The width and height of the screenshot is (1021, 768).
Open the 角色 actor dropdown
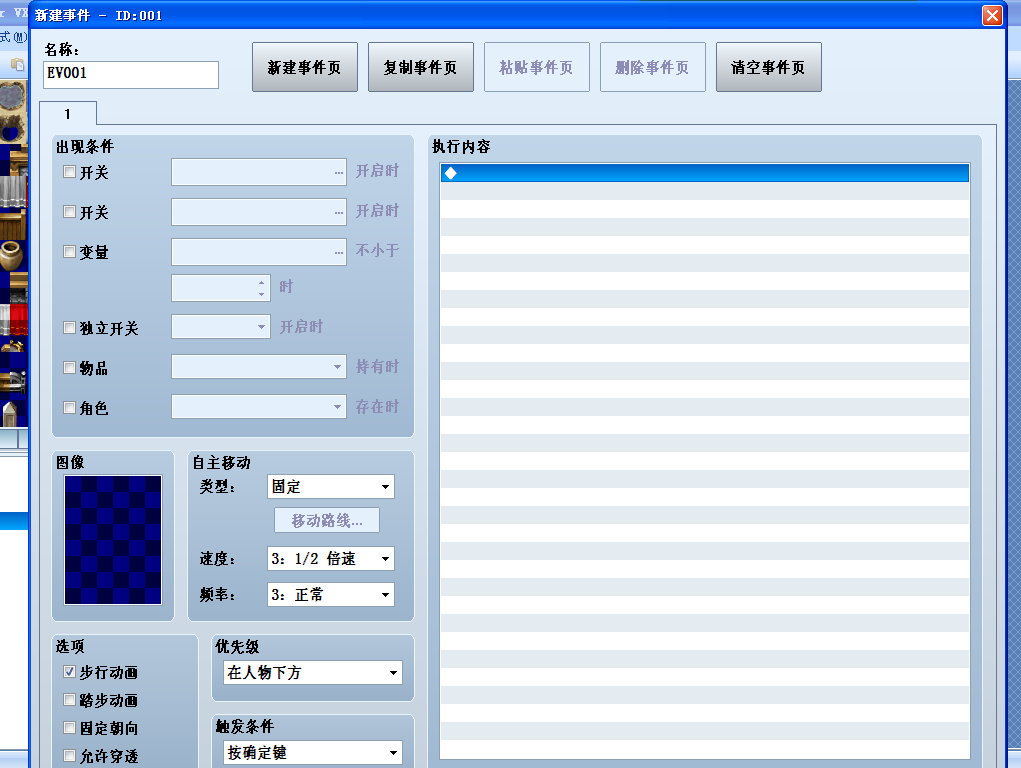point(259,407)
